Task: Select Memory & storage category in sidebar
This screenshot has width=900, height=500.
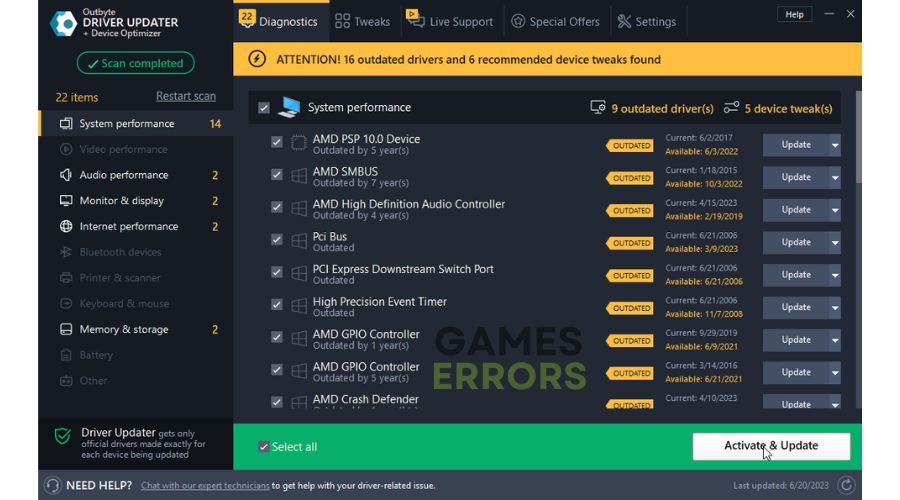Action: coord(136,329)
